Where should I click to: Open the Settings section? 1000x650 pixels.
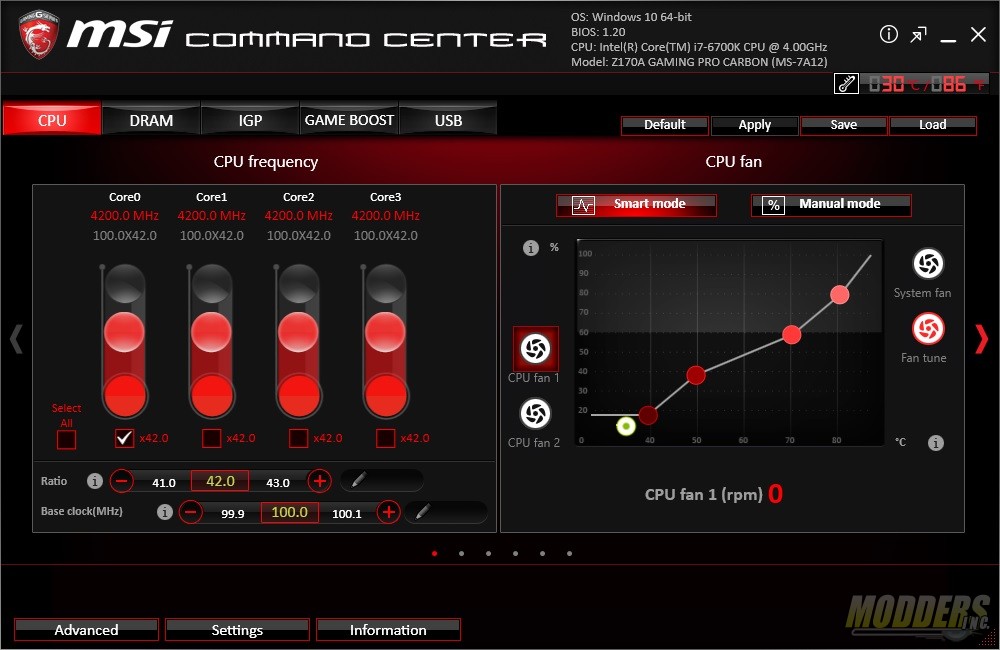tap(237, 630)
